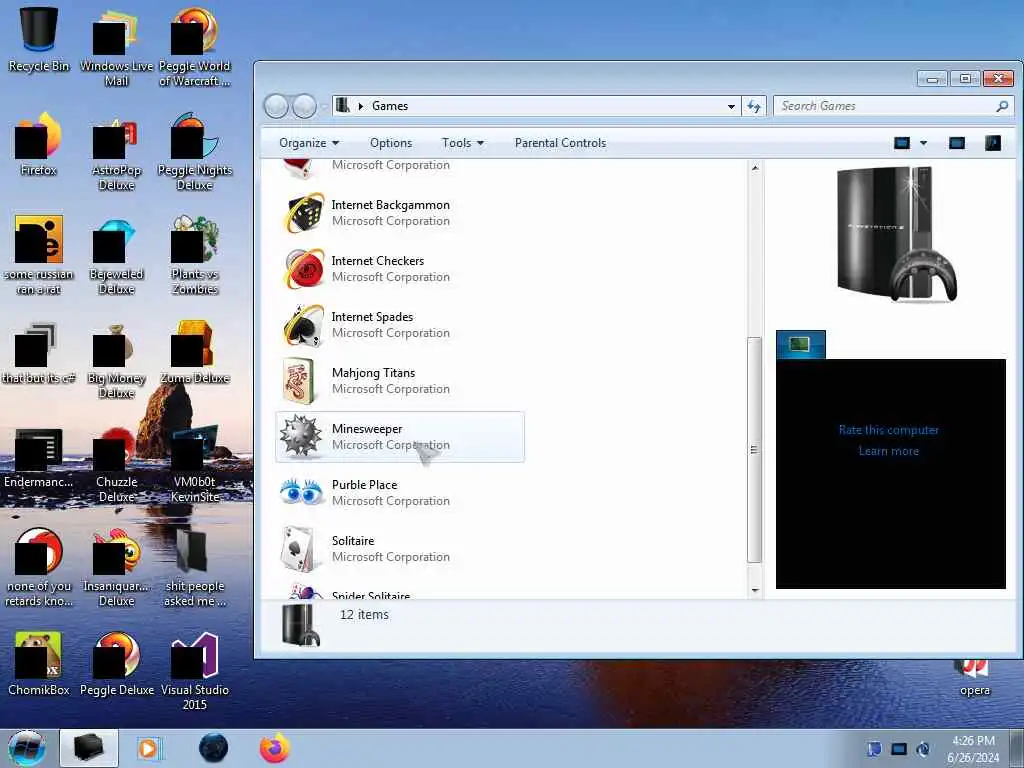Screen dimensions: 1024x768
Task: Click Learn more link
Action: tap(889, 451)
